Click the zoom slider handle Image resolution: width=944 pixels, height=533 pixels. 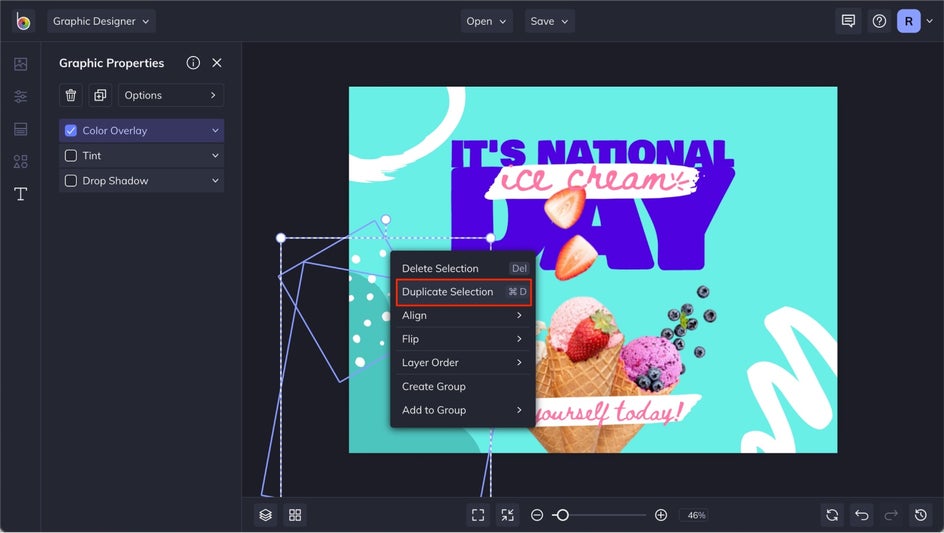click(x=562, y=515)
